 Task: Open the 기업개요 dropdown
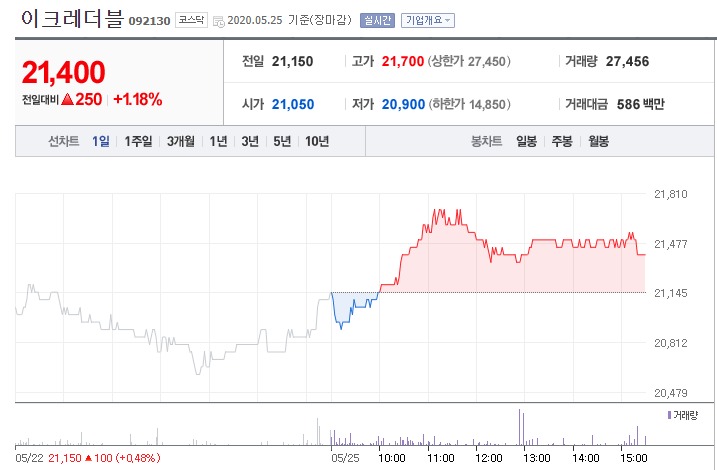[428, 21]
